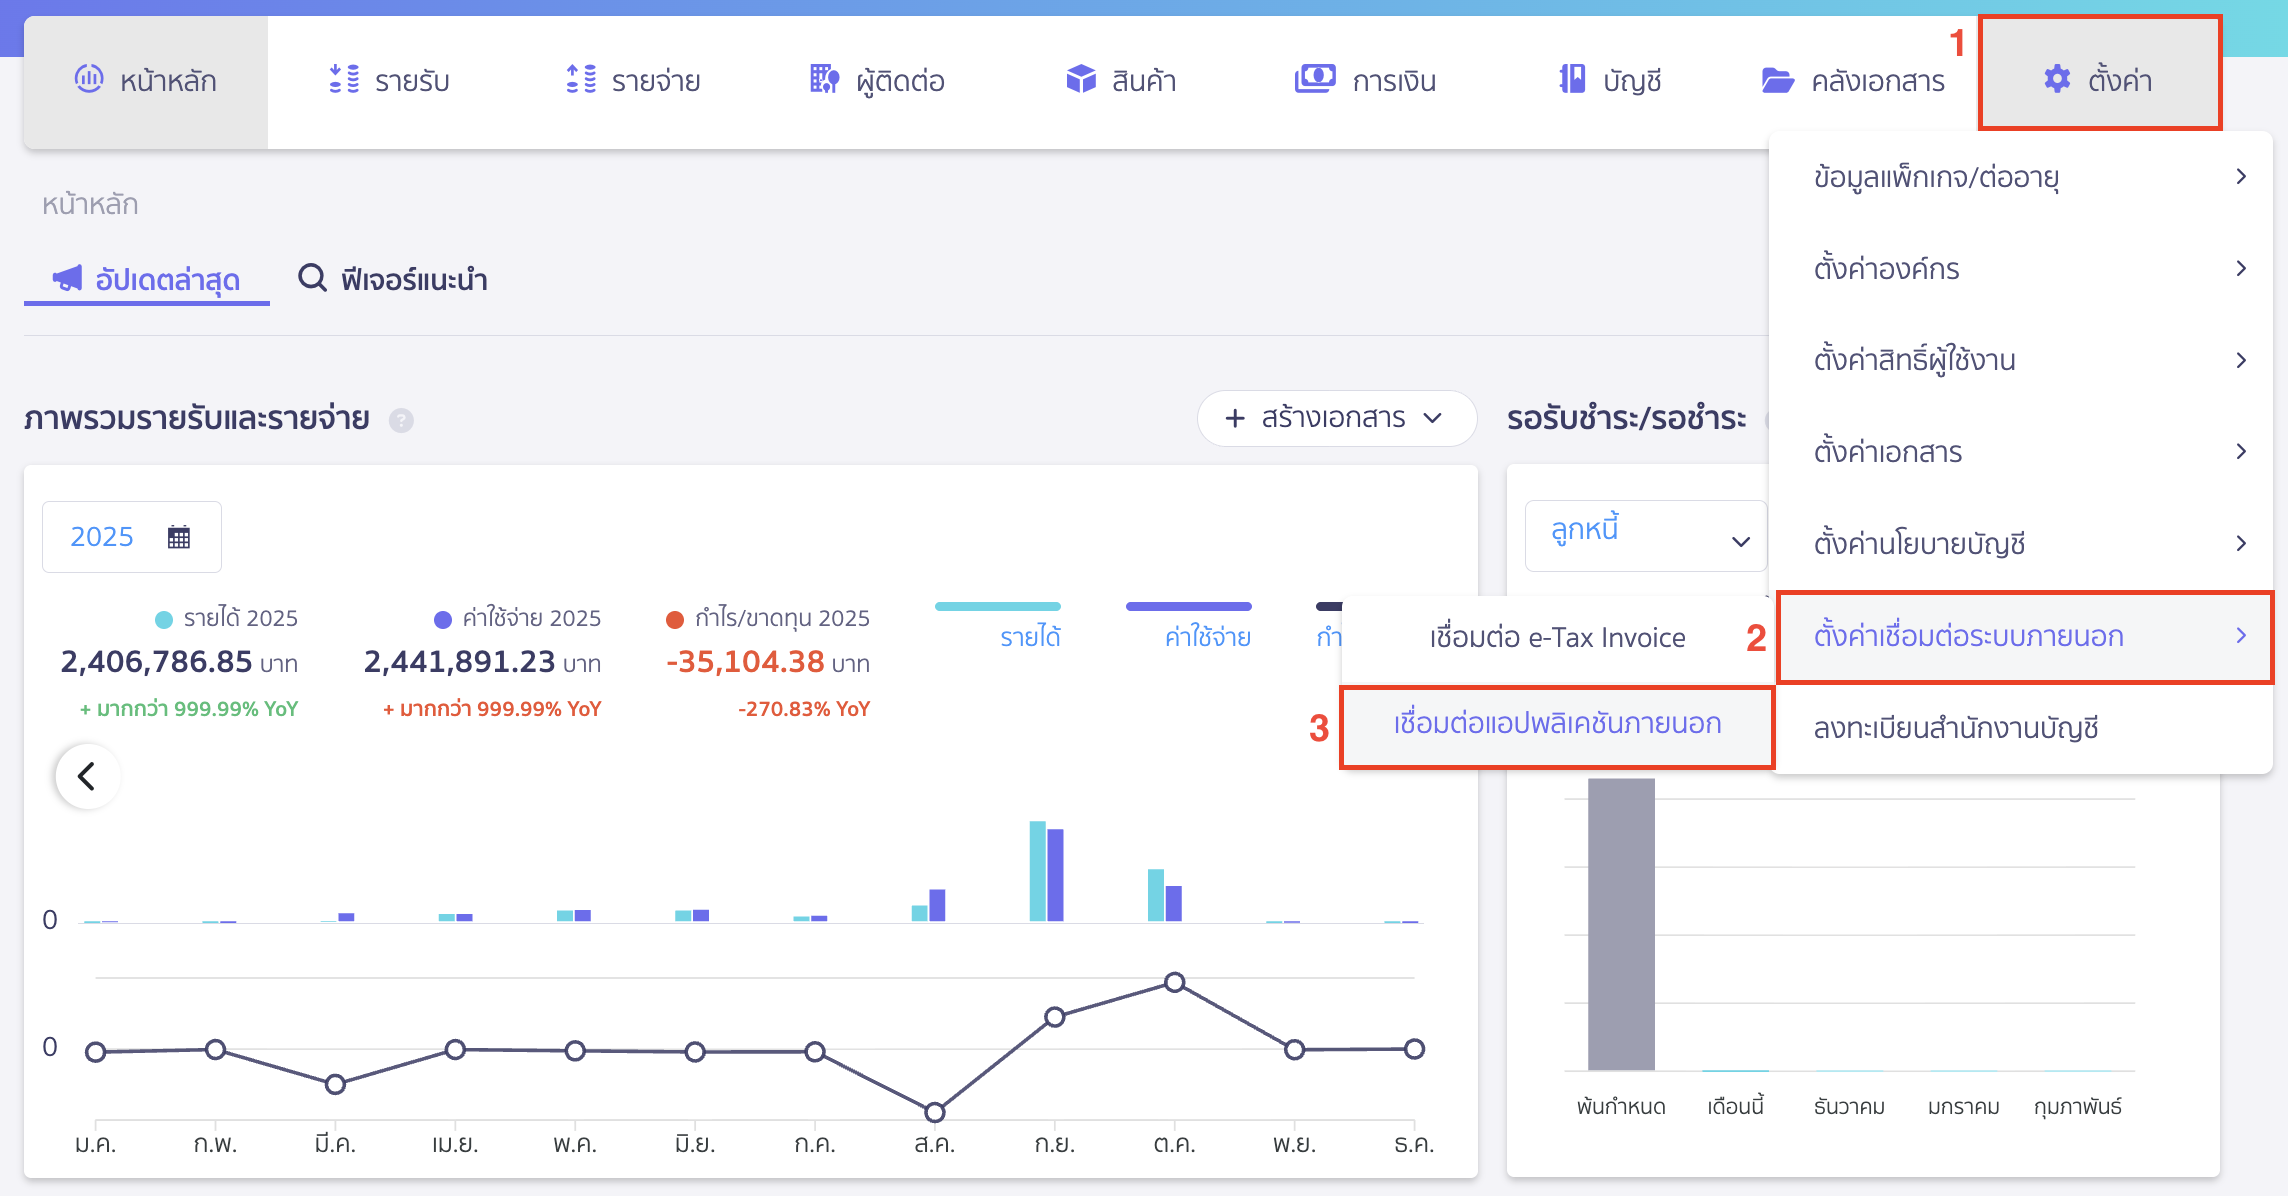Switch to the ฟีเจอร์แนะนำ tab
2288x1196 pixels.
[x=393, y=279]
